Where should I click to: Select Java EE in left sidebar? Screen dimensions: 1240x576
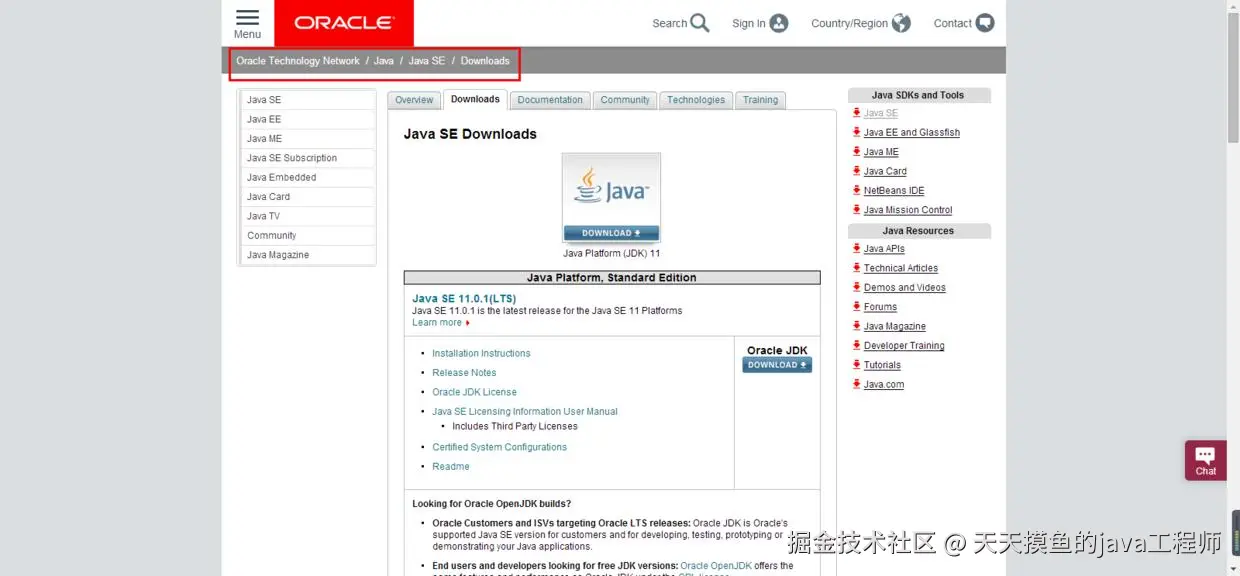(x=307, y=119)
